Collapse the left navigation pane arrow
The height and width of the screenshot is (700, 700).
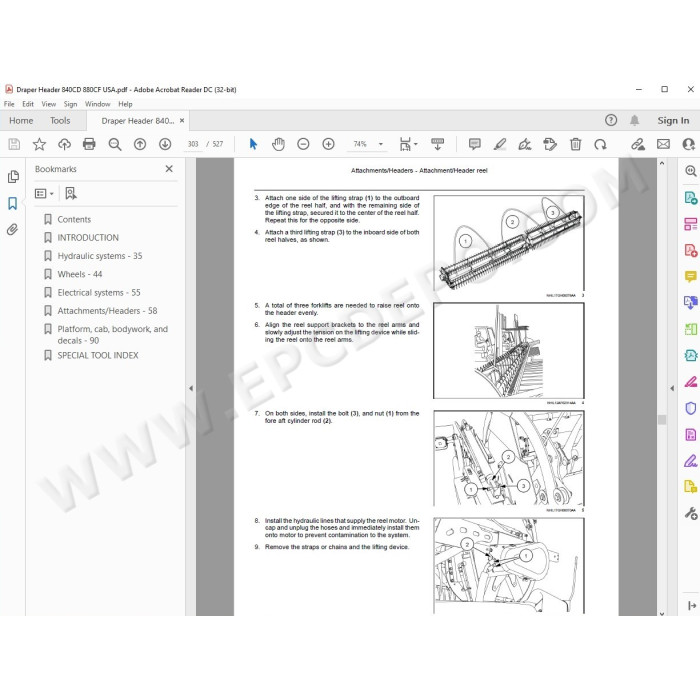pyautogui.click(x=191, y=388)
